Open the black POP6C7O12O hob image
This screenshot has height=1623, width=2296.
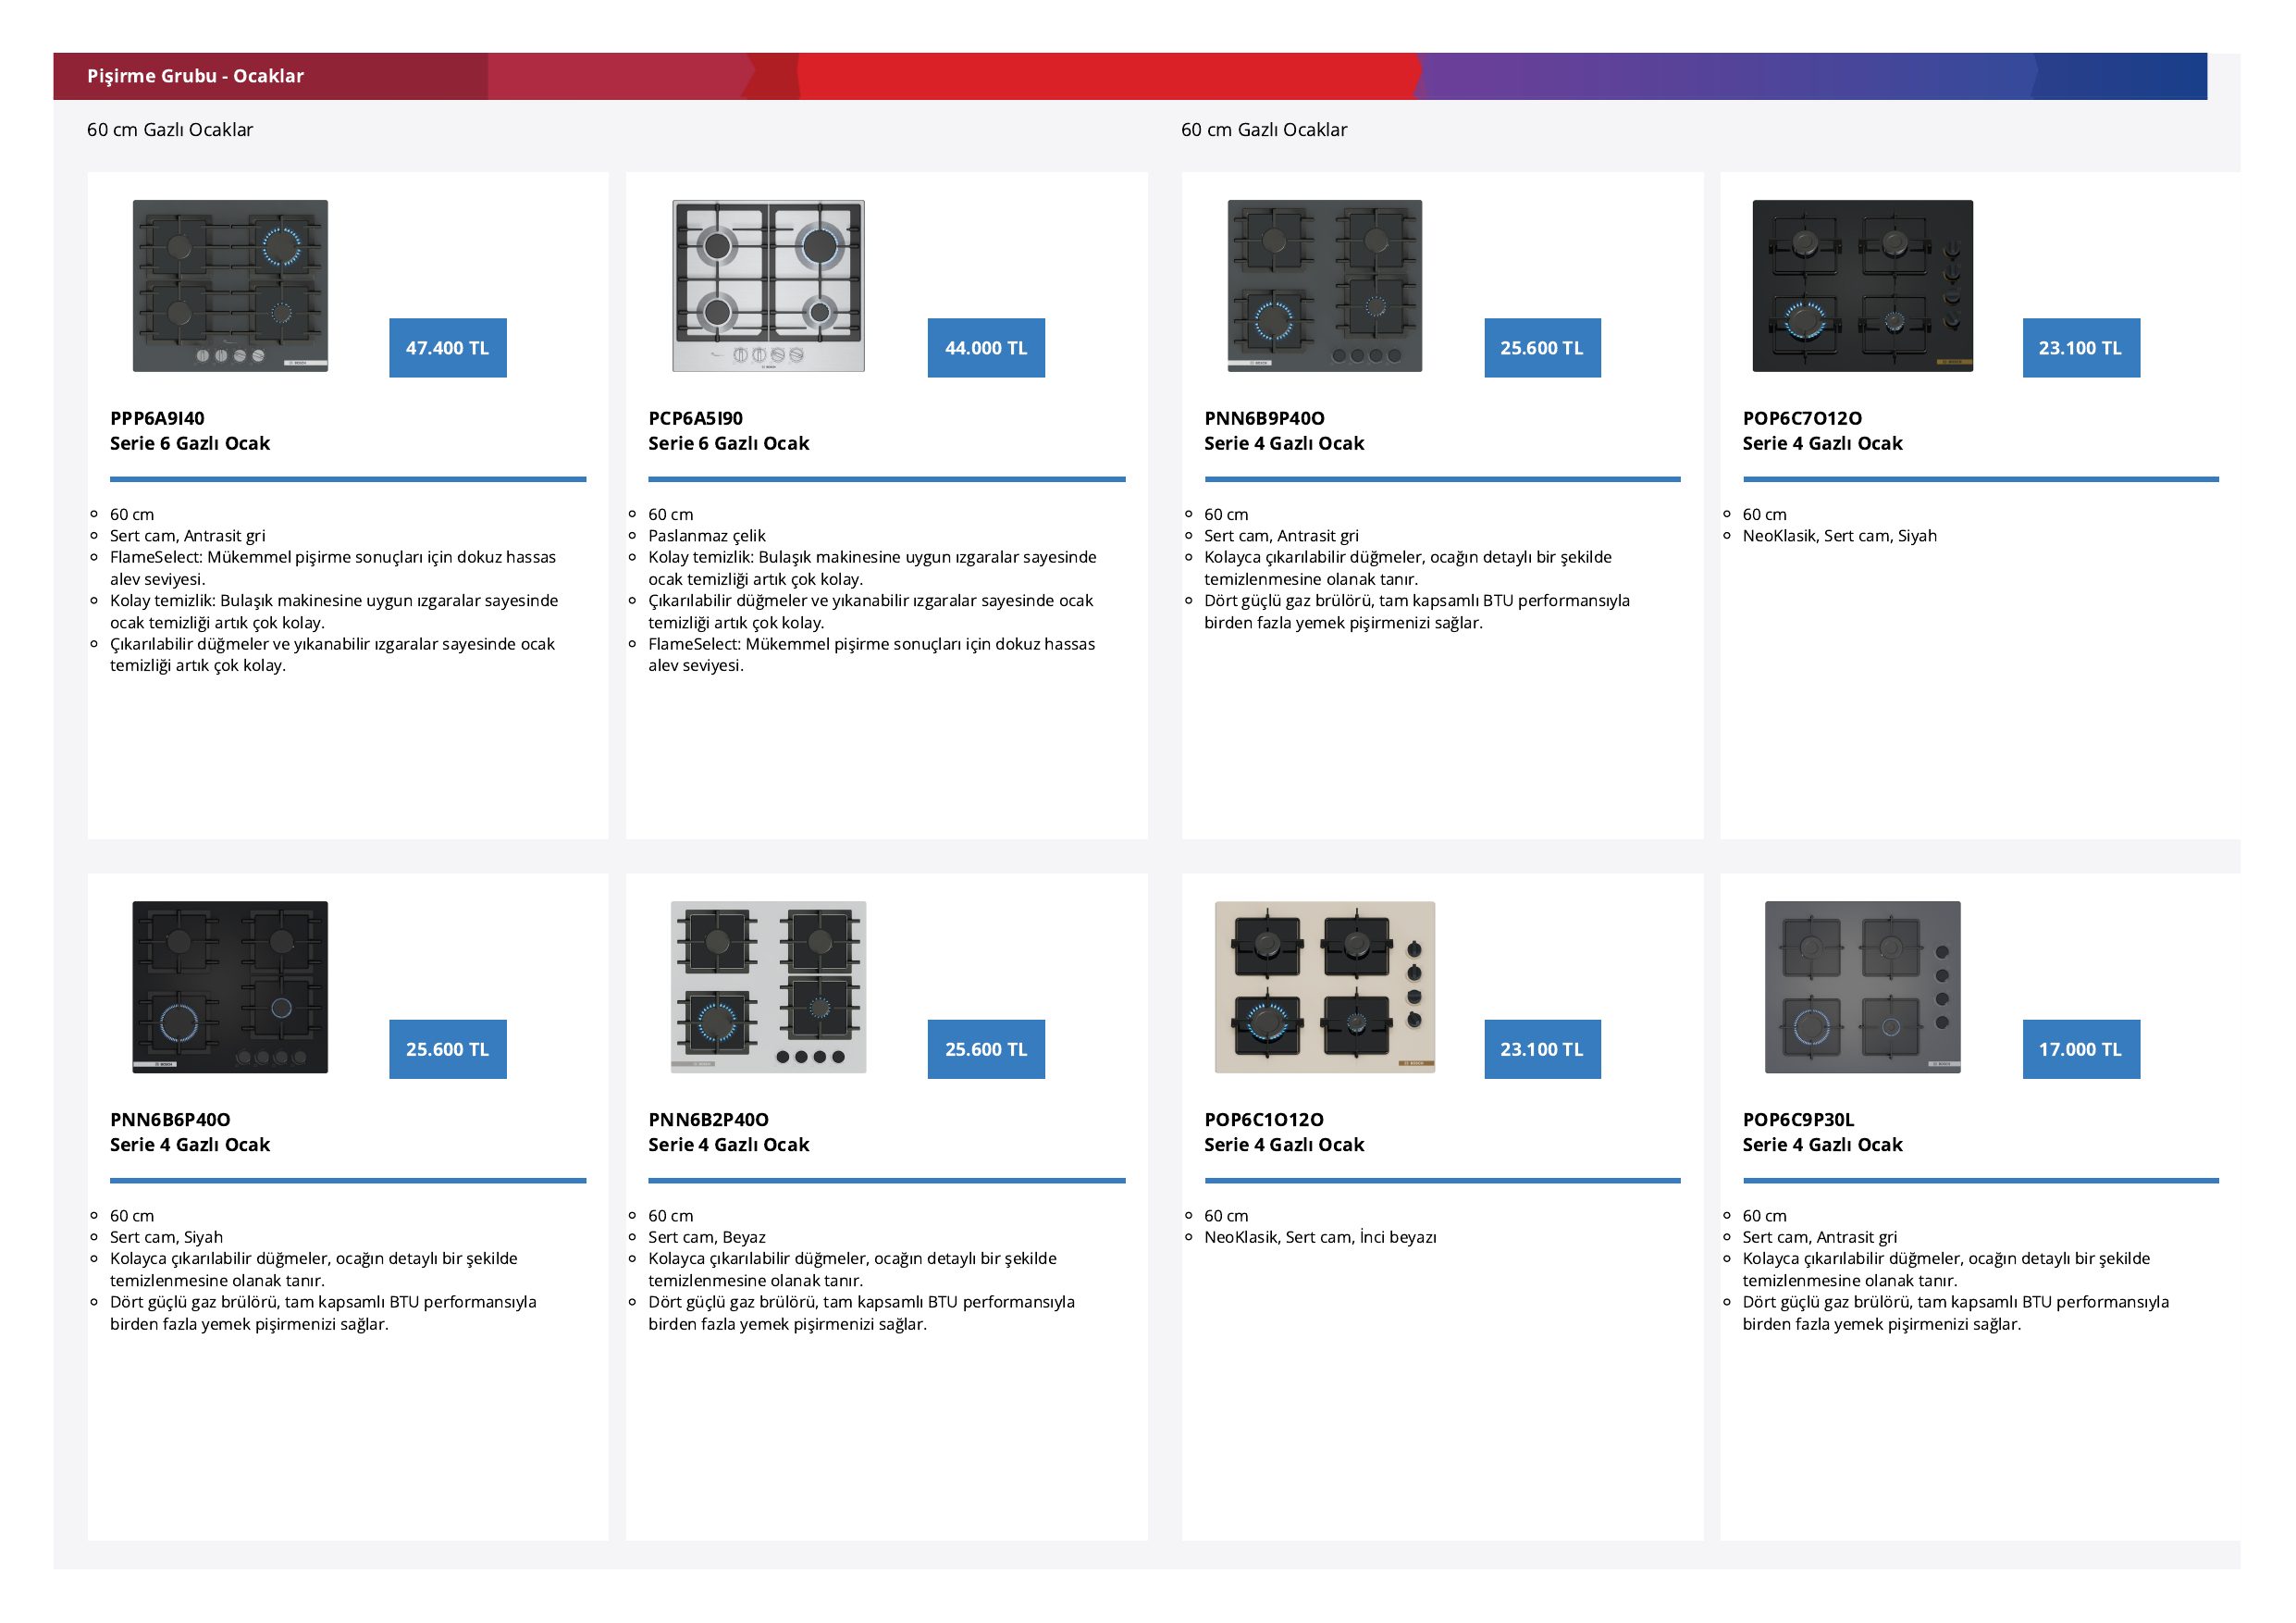(1862, 286)
